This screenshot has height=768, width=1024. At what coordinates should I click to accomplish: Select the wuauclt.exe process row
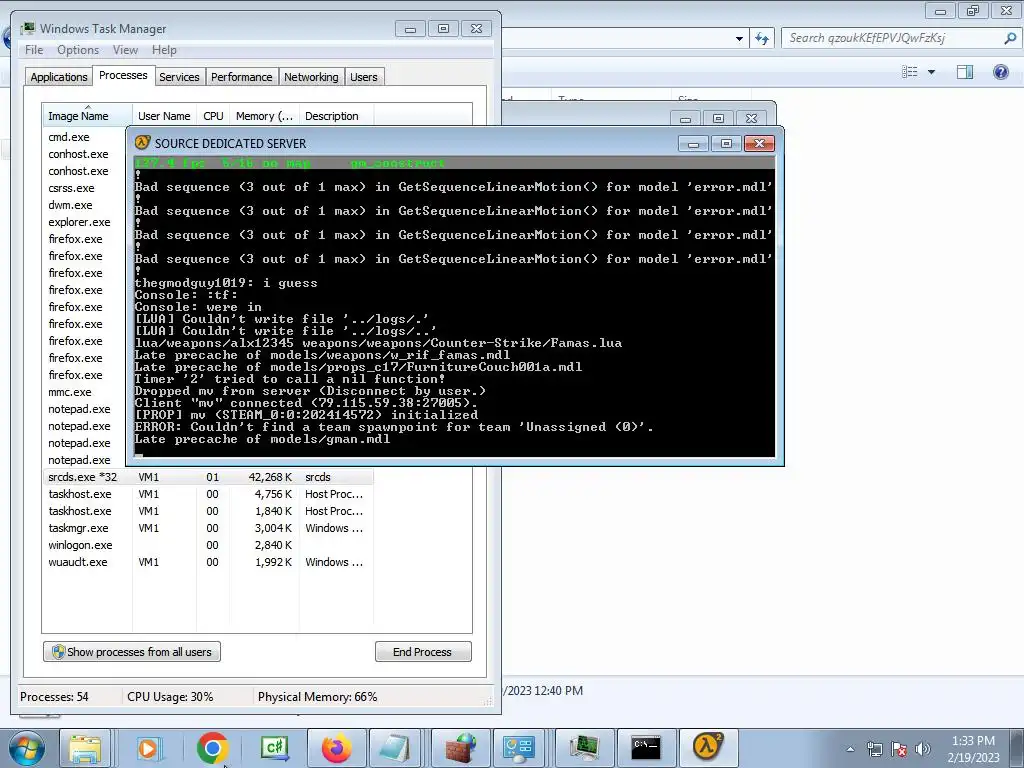coord(208,562)
